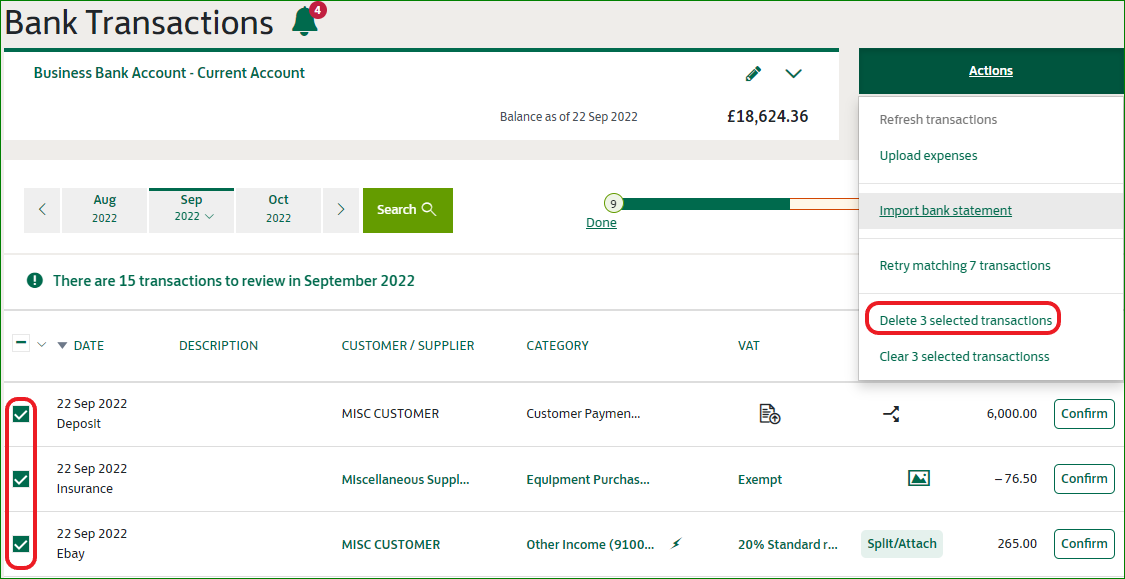Click the pencil edit account icon
Image resolution: width=1125 pixels, height=579 pixels.
tap(753, 74)
